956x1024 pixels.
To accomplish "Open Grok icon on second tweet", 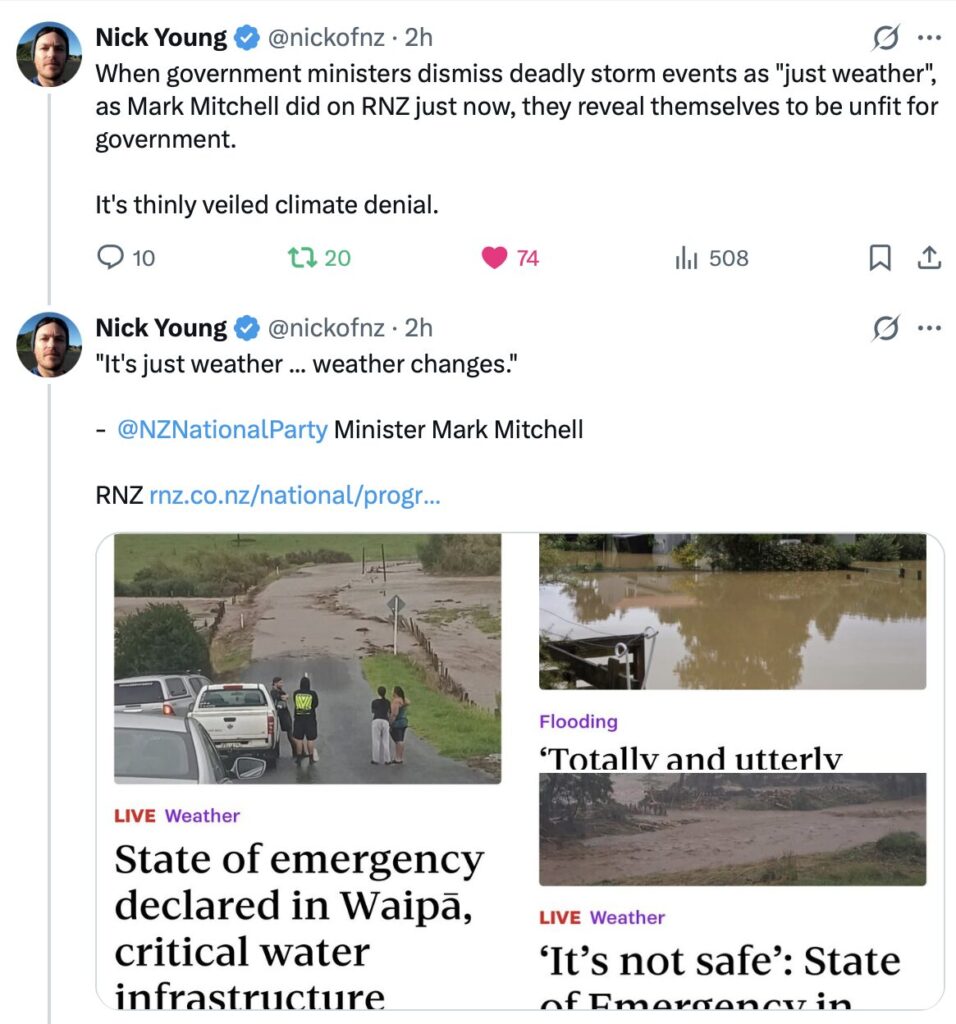I will click(885, 328).
